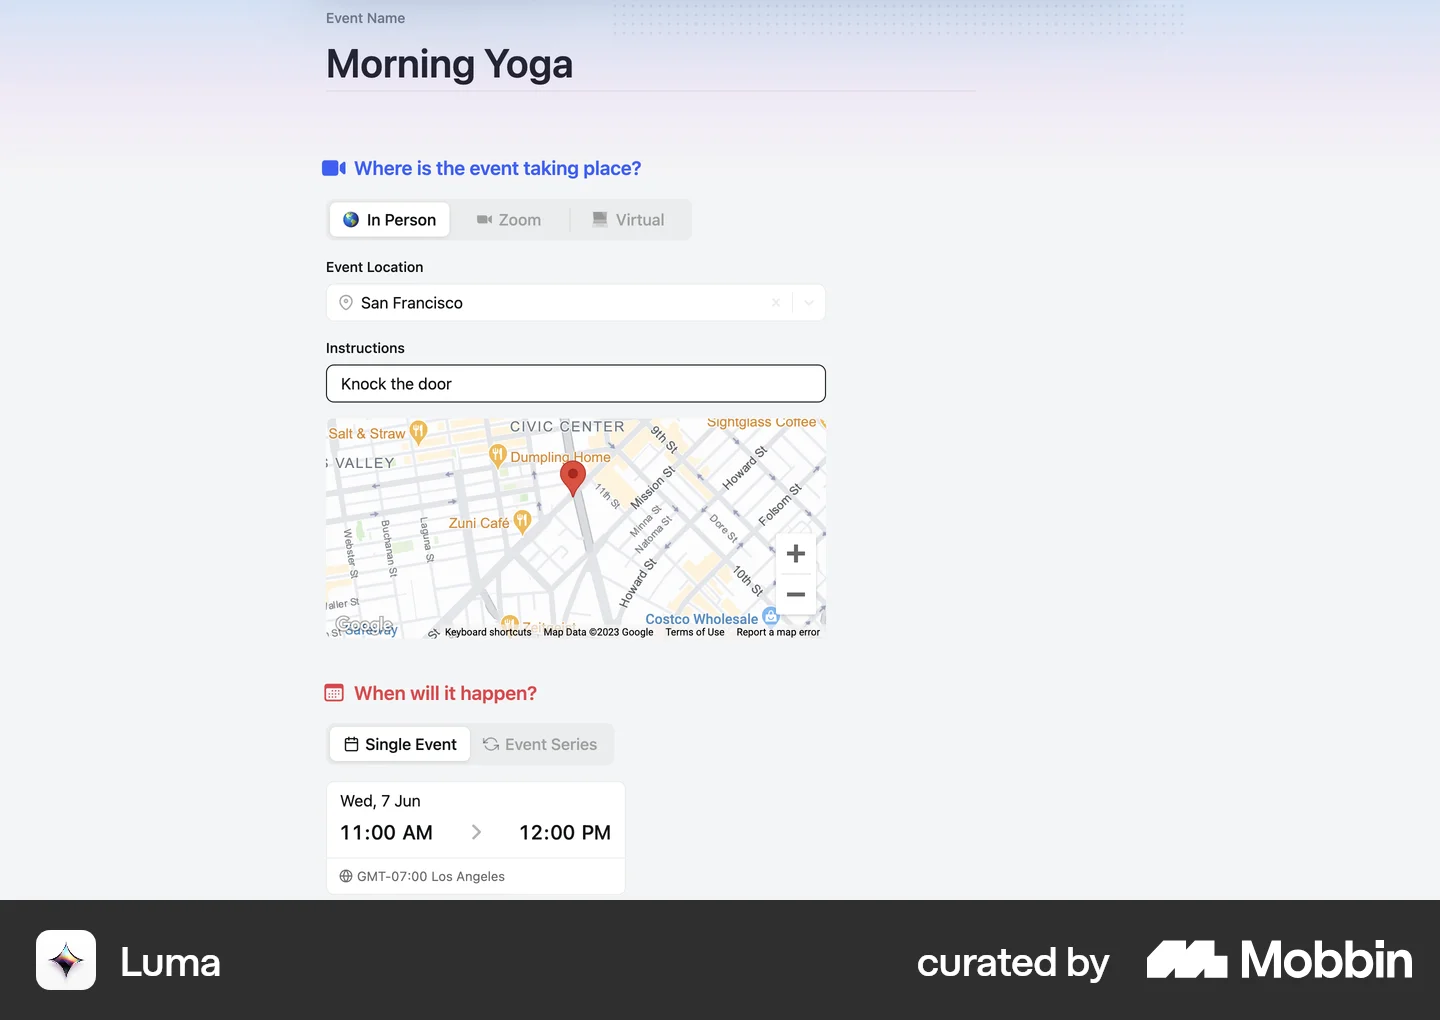
Task: Click the Wed, 7 Jun date
Action: pyautogui.click(x=380, y=801)
